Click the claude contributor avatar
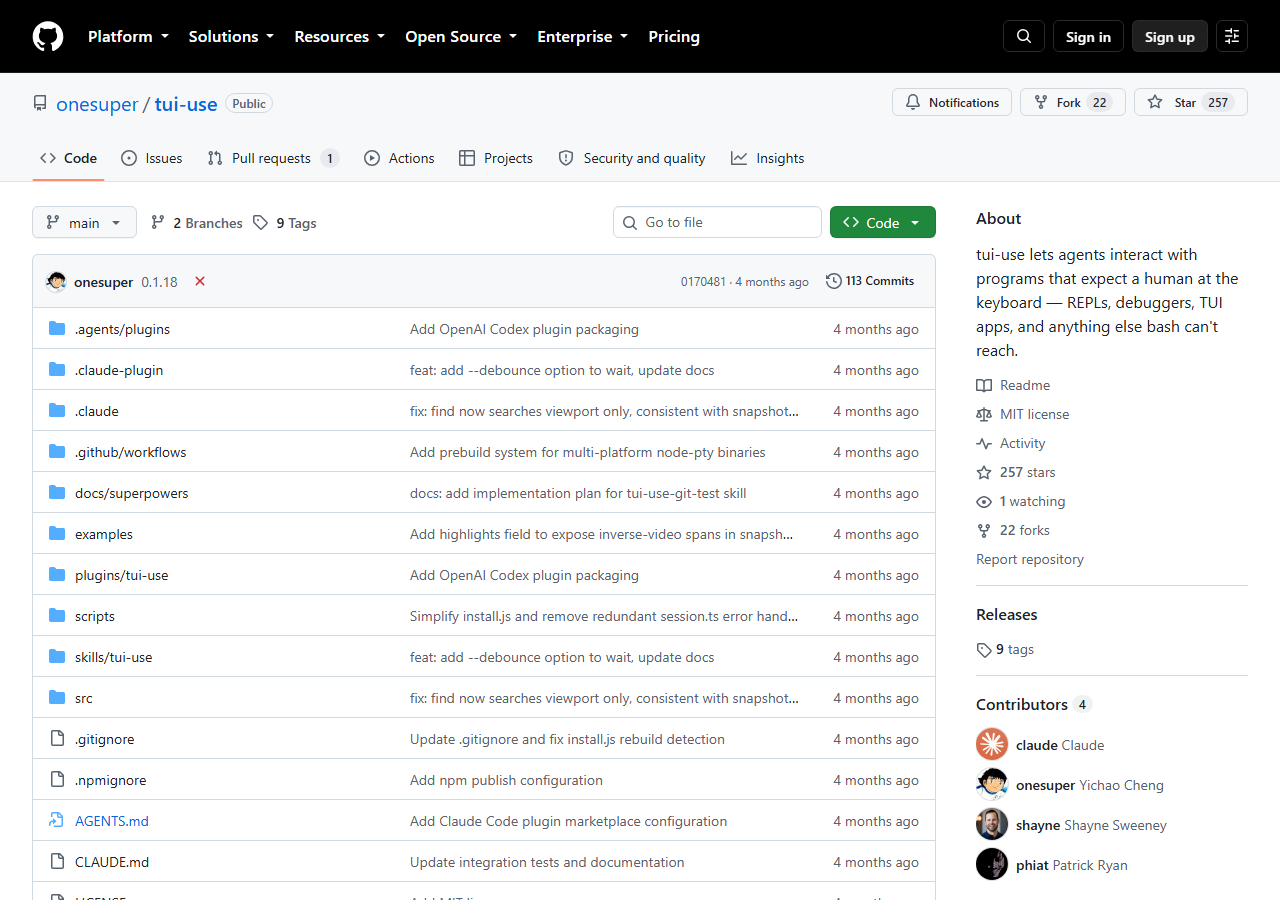This screenshot has width=1280, height=900. [992, 744]
